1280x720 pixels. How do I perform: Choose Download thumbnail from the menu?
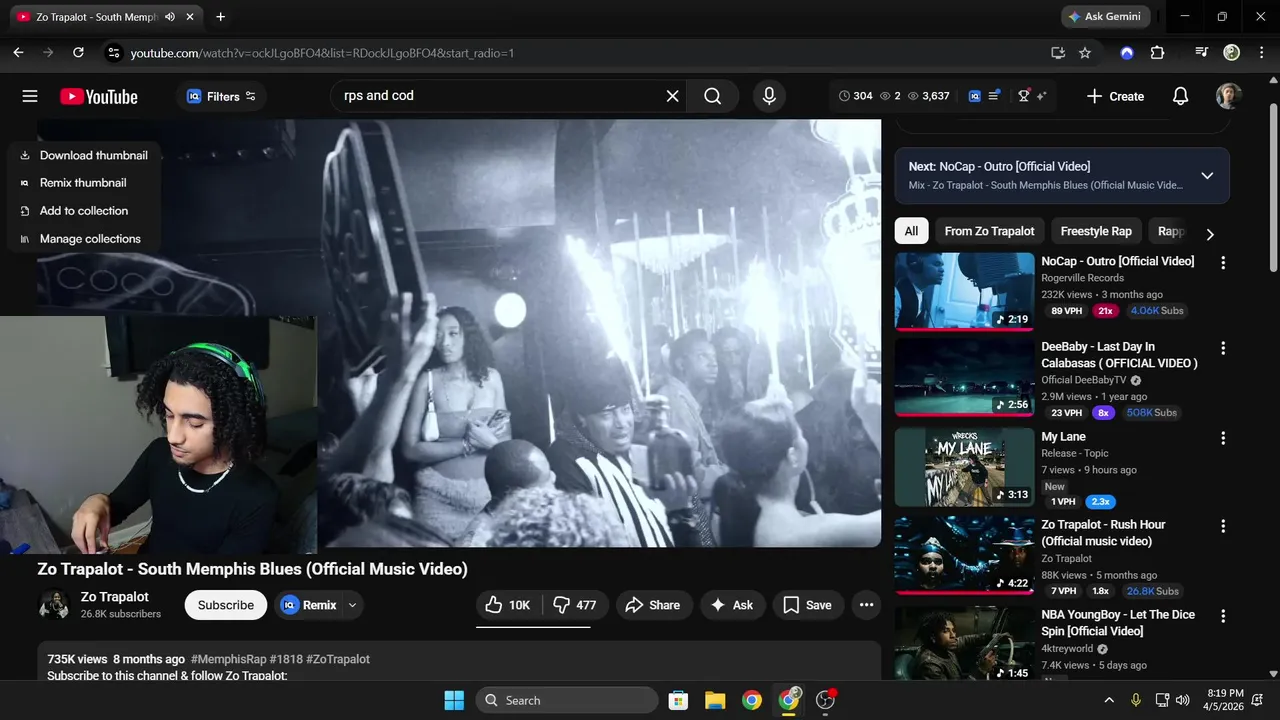coord(84,155)
